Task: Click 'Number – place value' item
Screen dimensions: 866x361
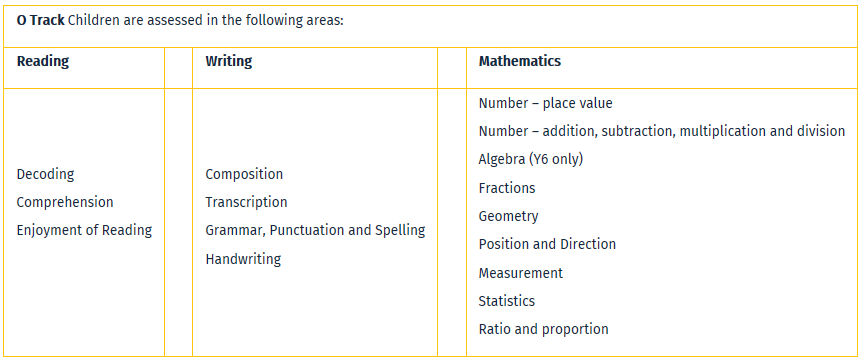Action: point(546,103)
